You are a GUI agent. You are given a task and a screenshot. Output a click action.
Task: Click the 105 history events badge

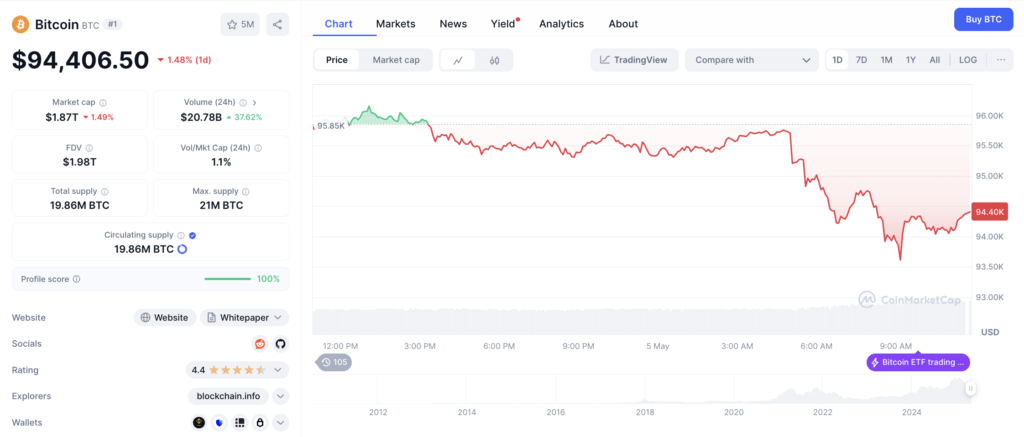click(x=334, y=362)
